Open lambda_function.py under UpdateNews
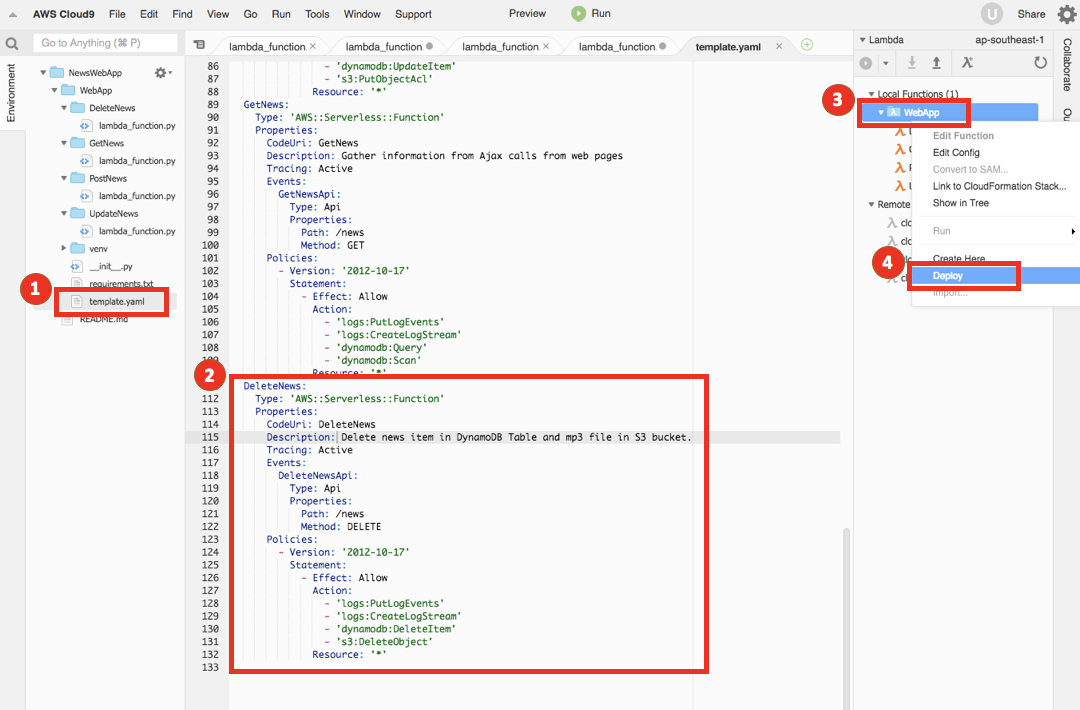 coord(137,231)
